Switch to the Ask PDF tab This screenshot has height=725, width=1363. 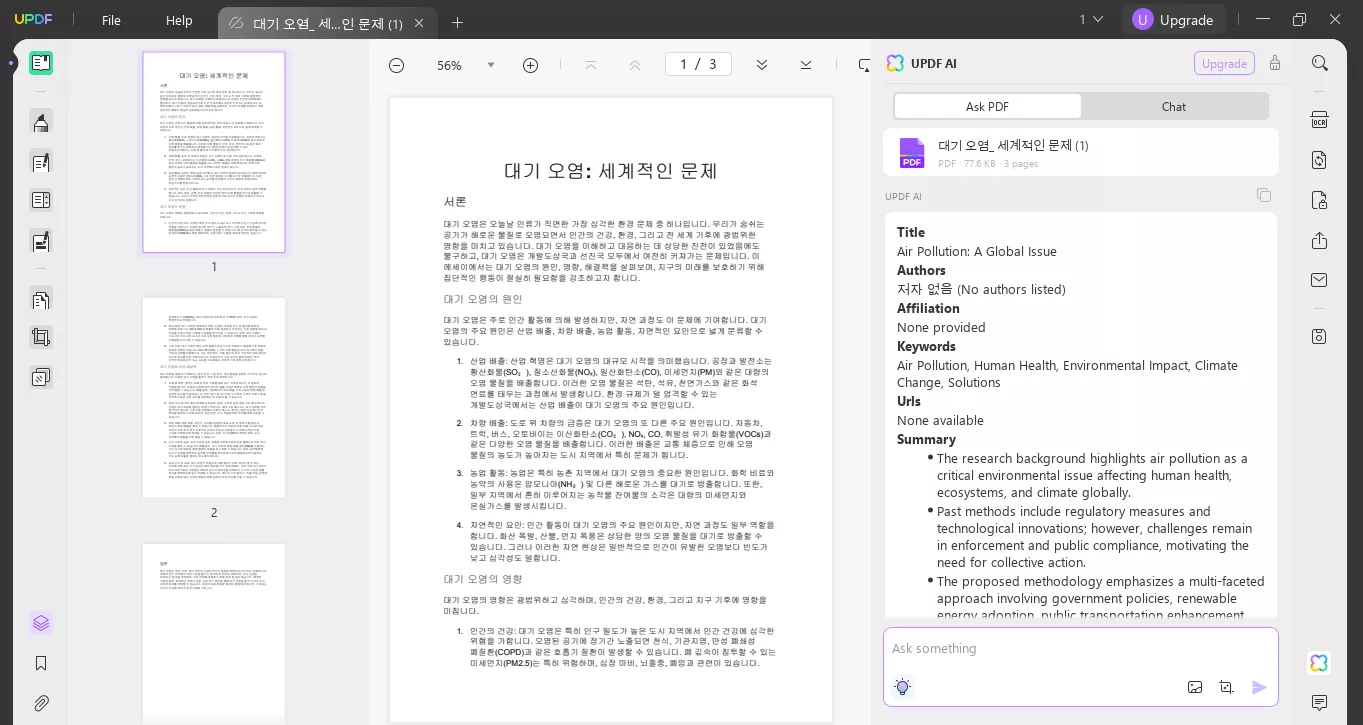987,106
